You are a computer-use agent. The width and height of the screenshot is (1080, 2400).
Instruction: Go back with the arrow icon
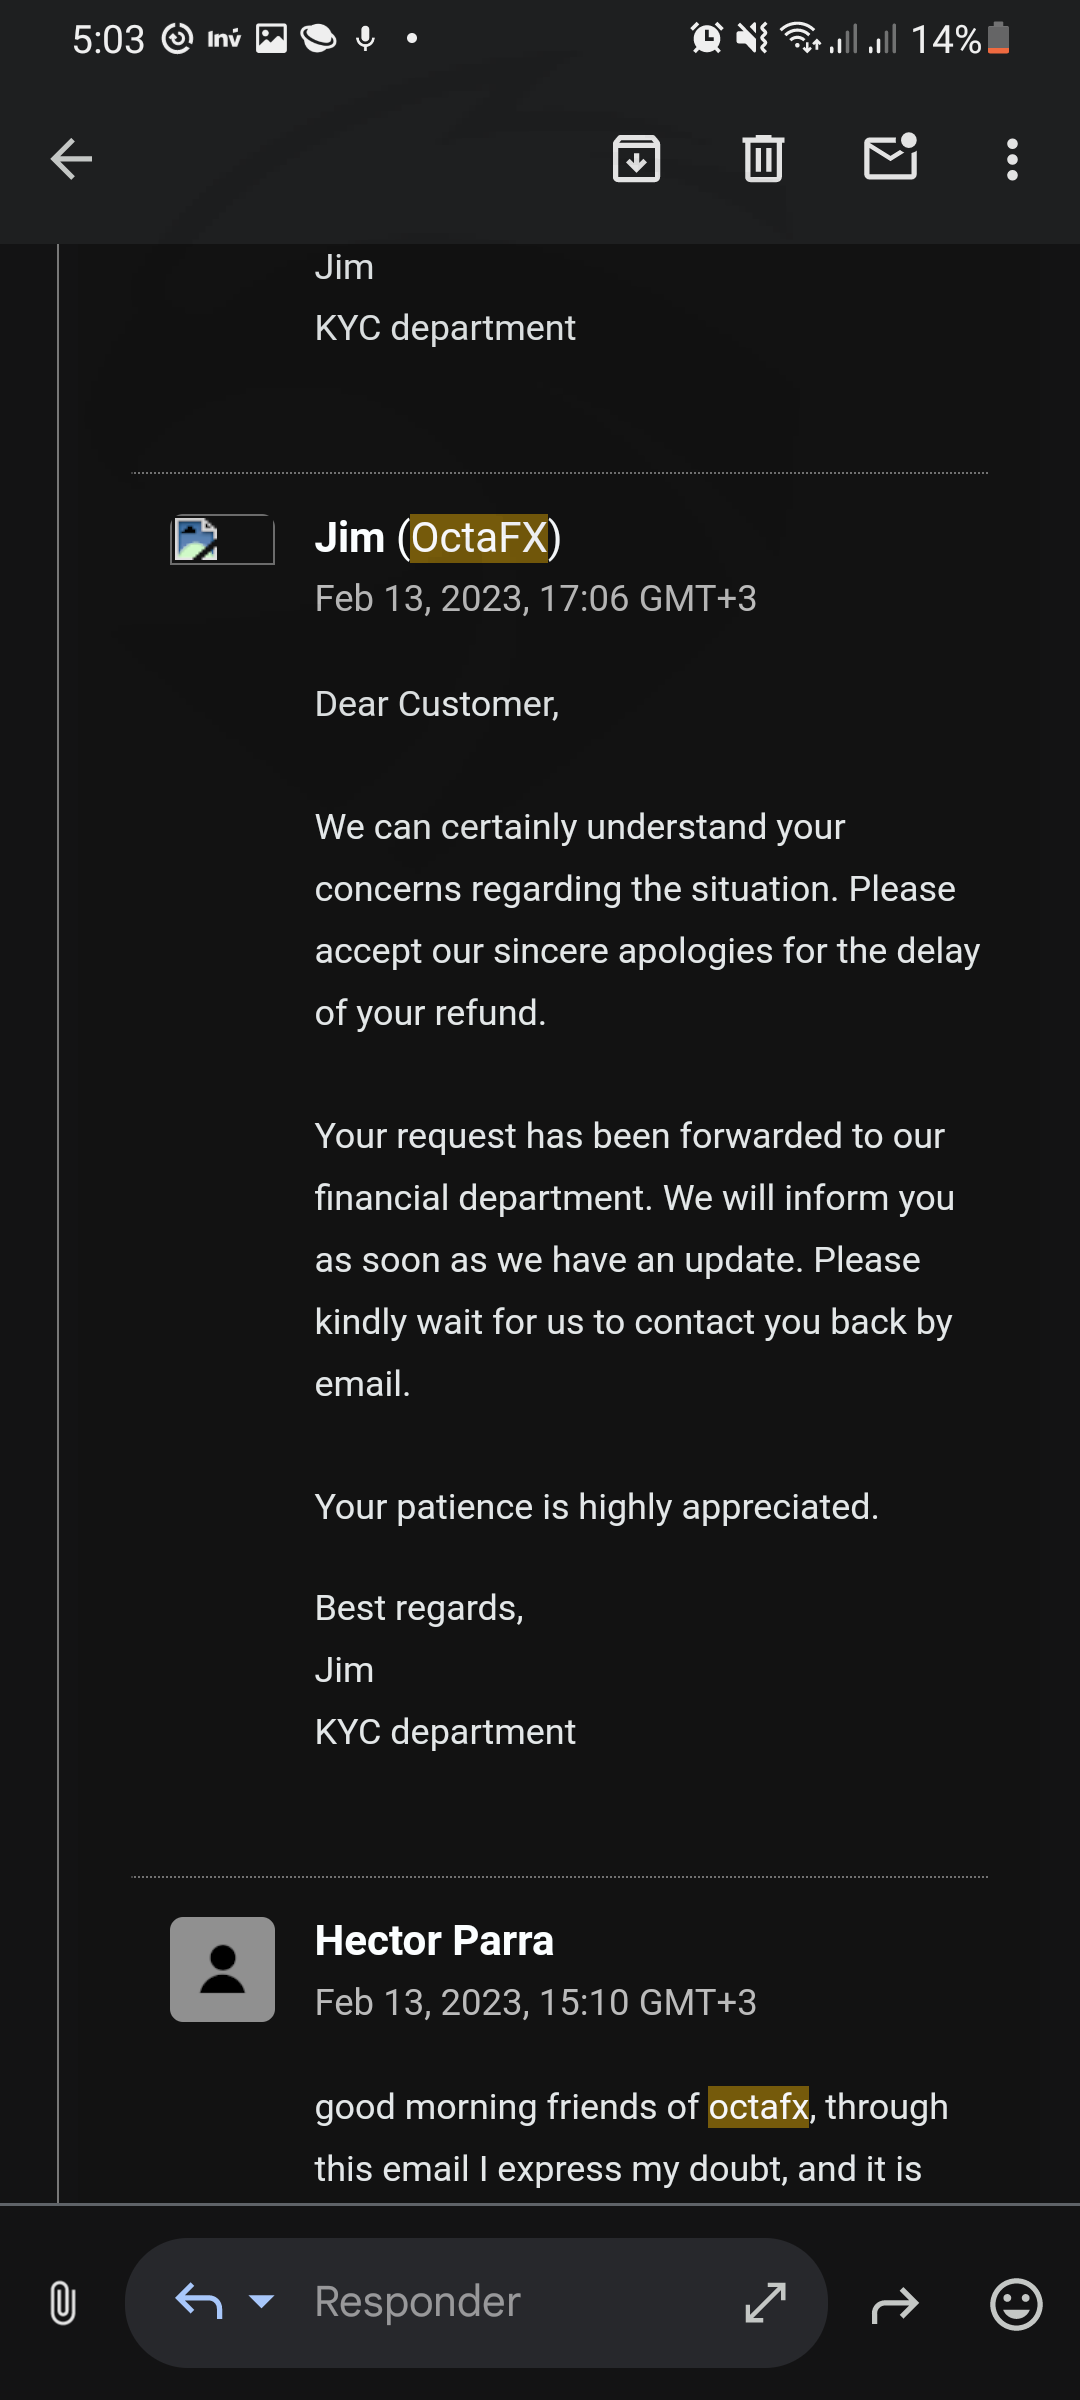(x=71, y=159)
